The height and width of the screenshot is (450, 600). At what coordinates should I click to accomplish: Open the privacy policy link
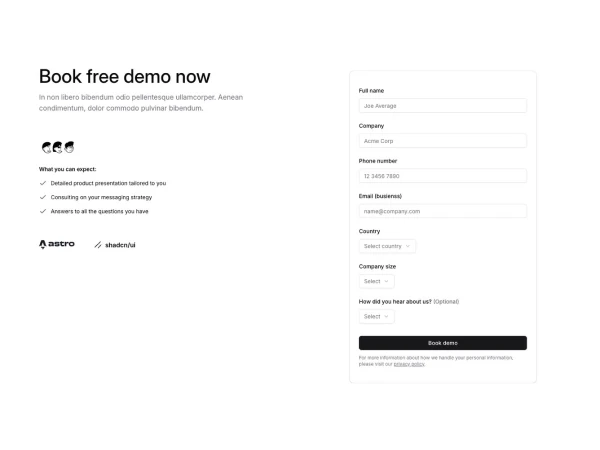pyautogui.click(x=409, y=364)
